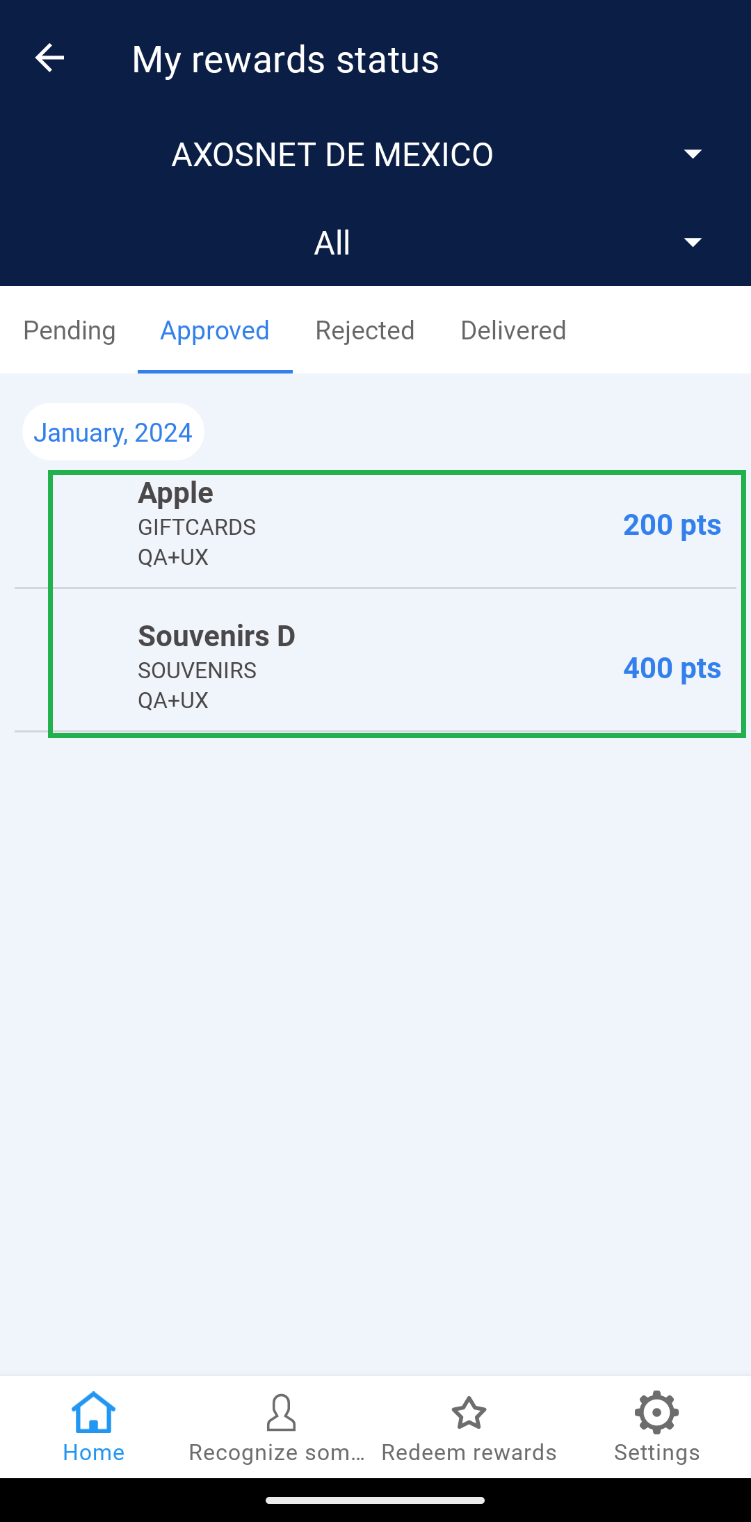The image size is (751, 1522).
Task: Open the All filter dropdown arrow
Action: click(x=692, y=243)
